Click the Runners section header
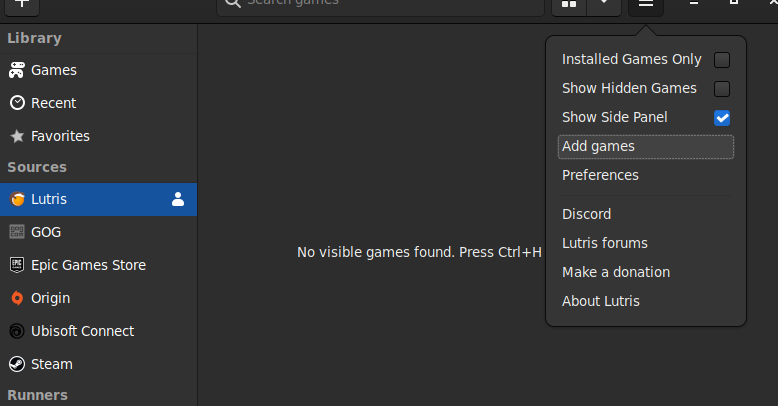 (37, 395)
